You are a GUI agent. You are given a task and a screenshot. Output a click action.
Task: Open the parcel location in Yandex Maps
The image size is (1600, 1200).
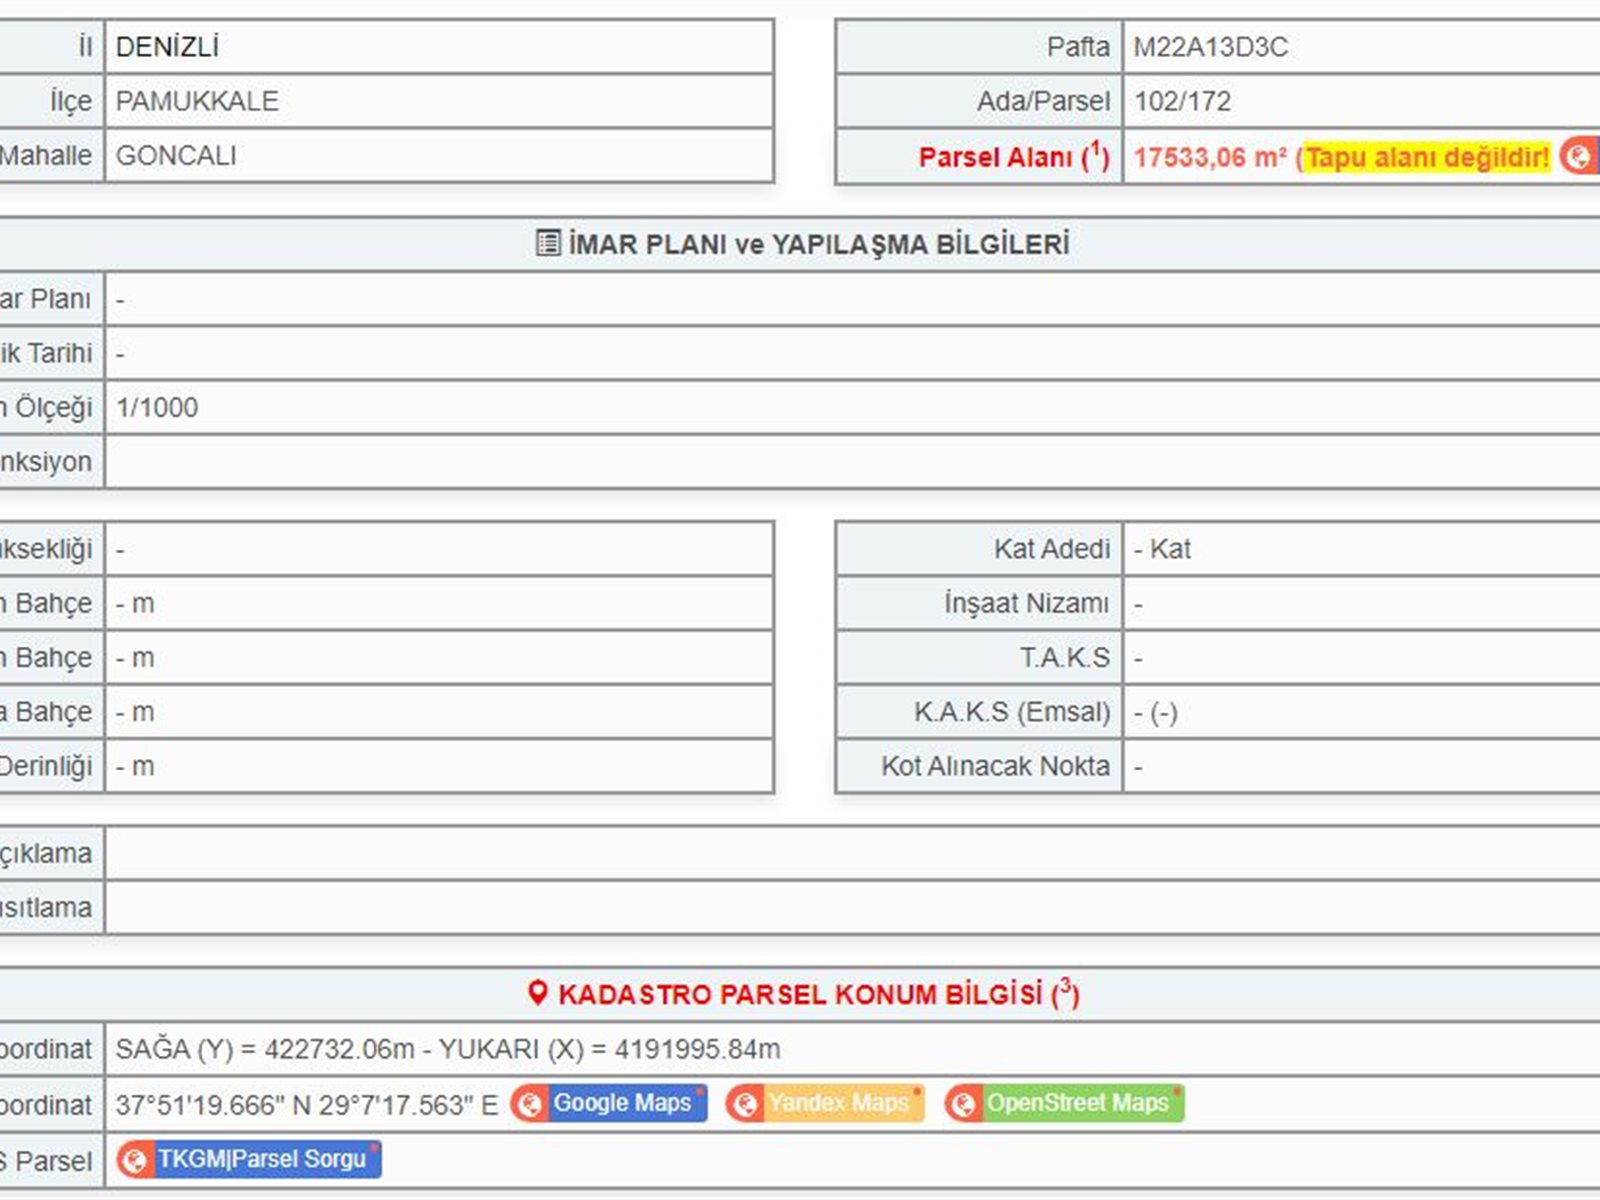[838, 1103]
